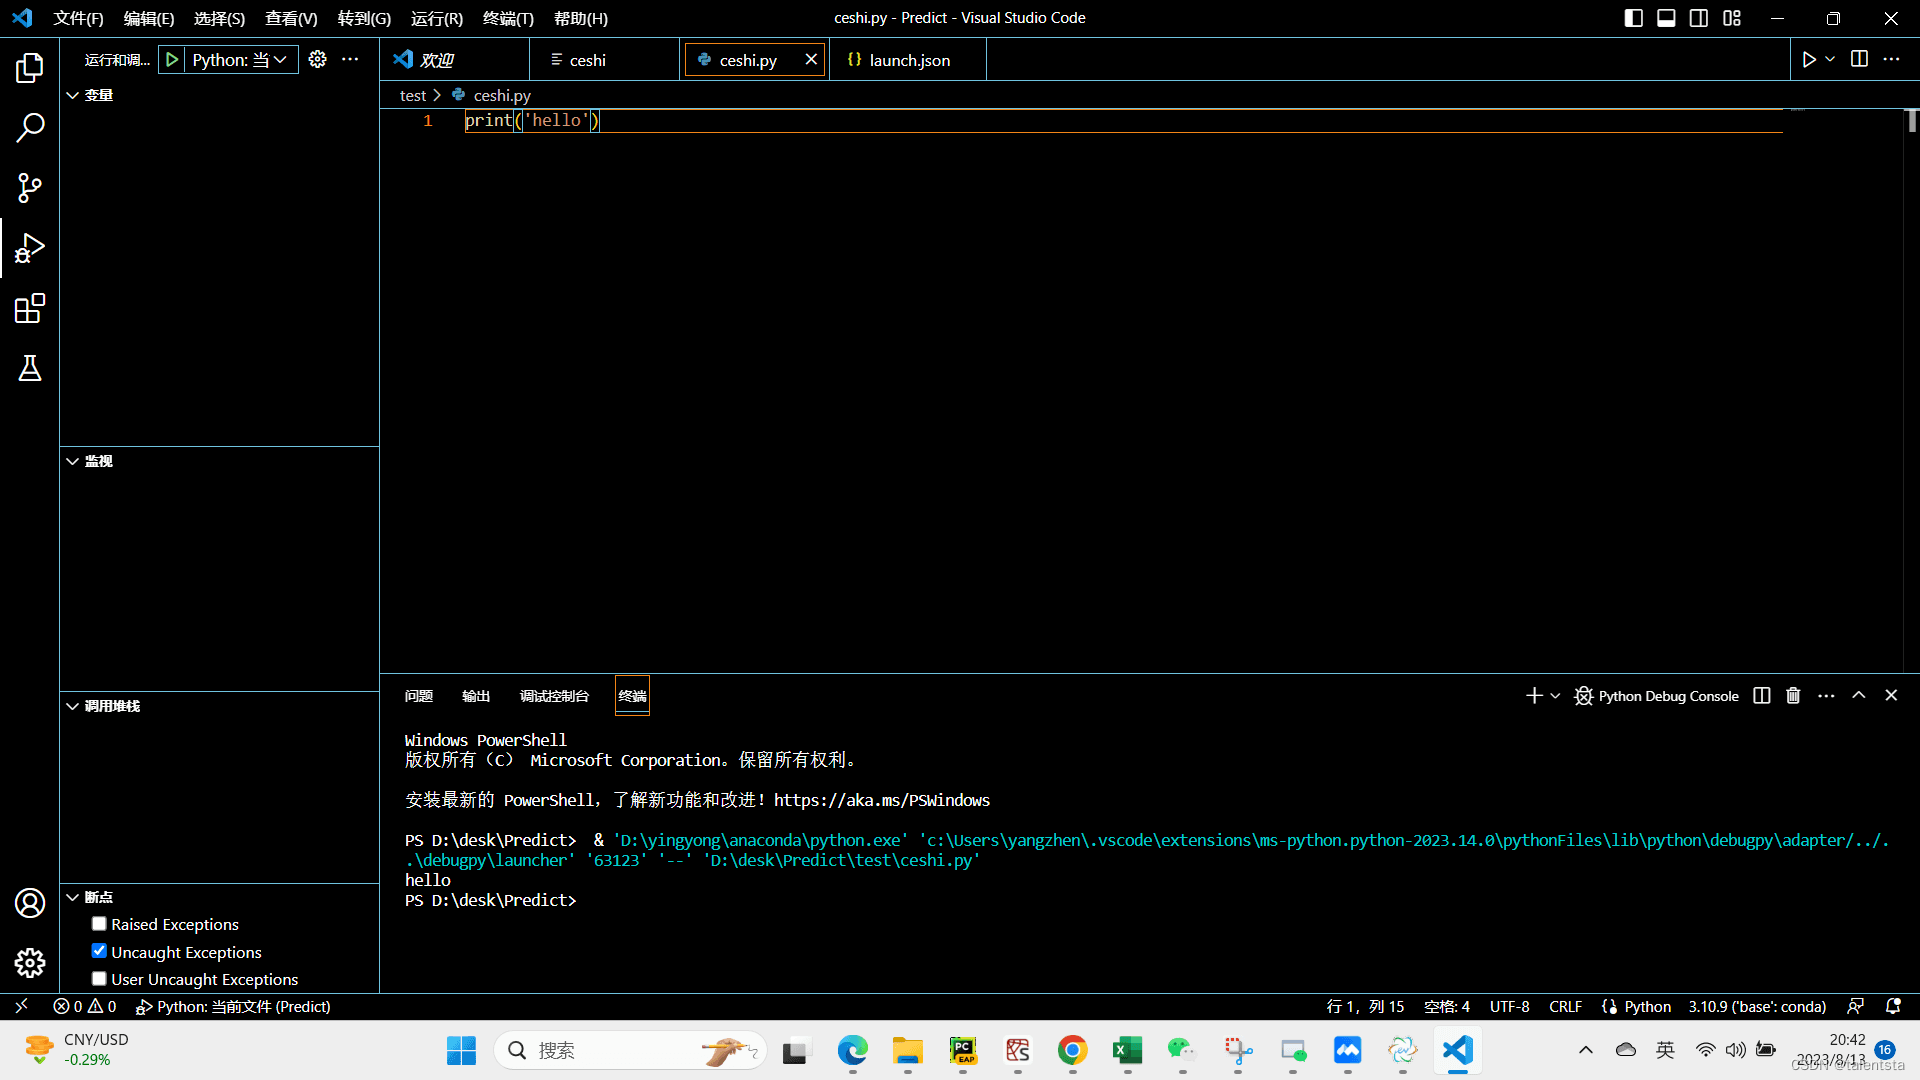Toggle secondary side bar layout icon

[x=1699, y=18]
